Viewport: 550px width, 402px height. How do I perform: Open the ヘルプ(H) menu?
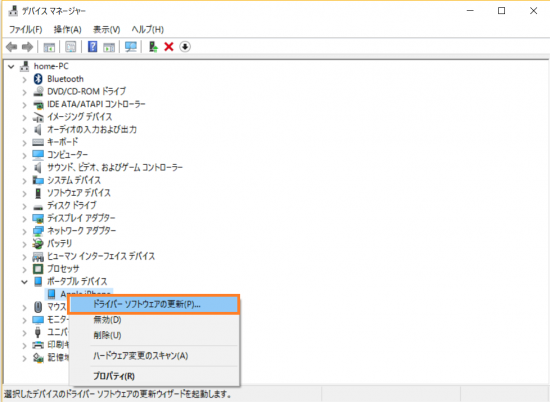(x=147, y=29)
